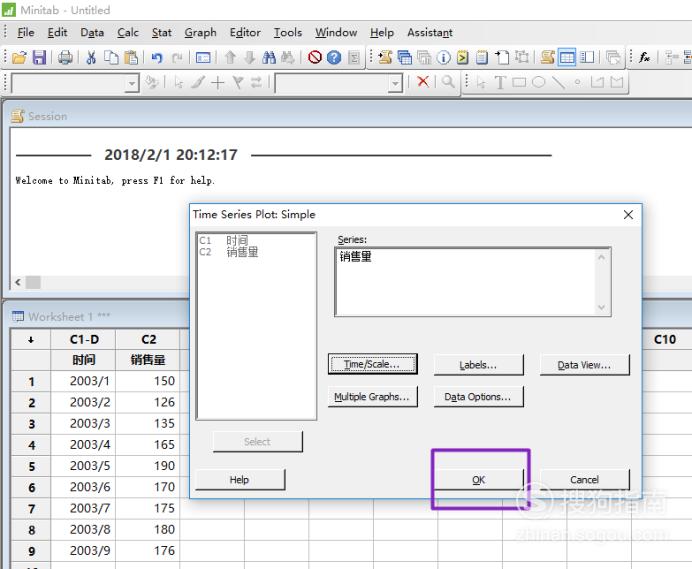Image resolution: width=692 pixels, height=569 pixels.
Task: Click cell with value 2003/4
Action: click(83, 445)
